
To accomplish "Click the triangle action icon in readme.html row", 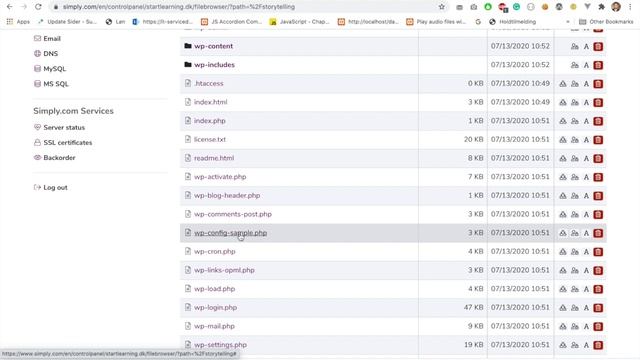I will 563,158.
